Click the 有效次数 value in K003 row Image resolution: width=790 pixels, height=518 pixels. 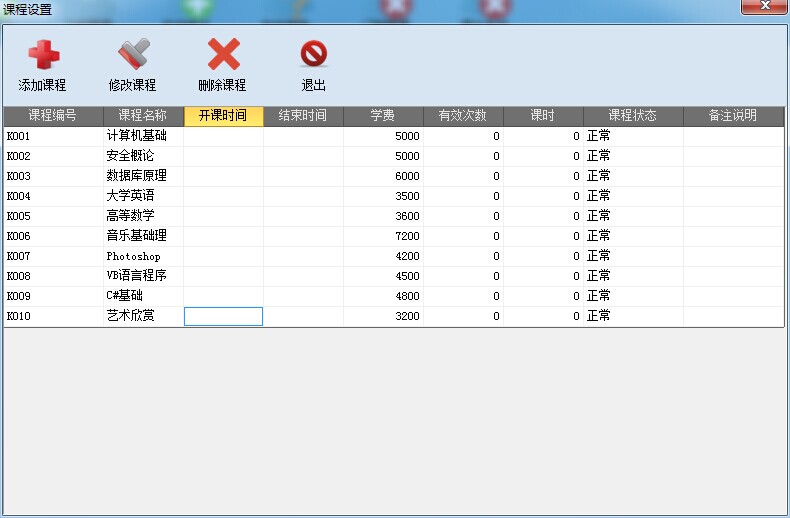coord(496,176)
